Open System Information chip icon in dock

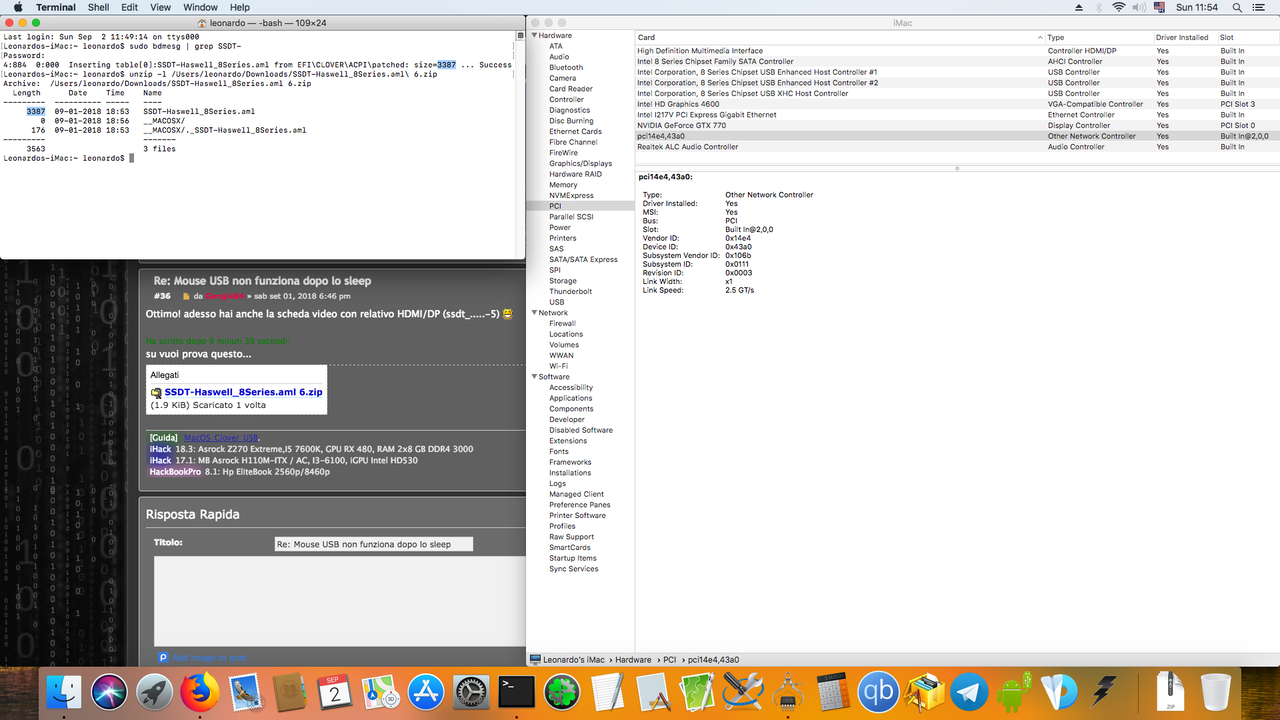(x=789, y=691)
